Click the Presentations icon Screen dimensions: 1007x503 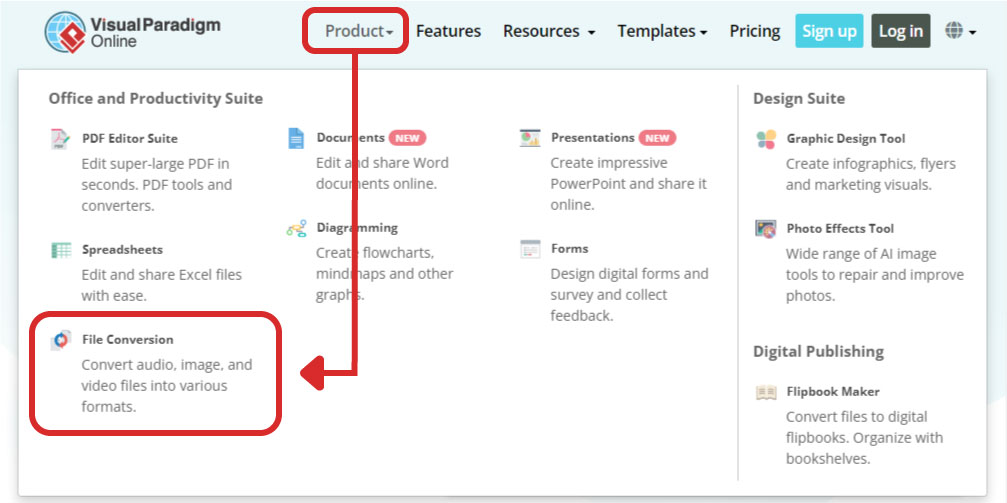point(530,138)
